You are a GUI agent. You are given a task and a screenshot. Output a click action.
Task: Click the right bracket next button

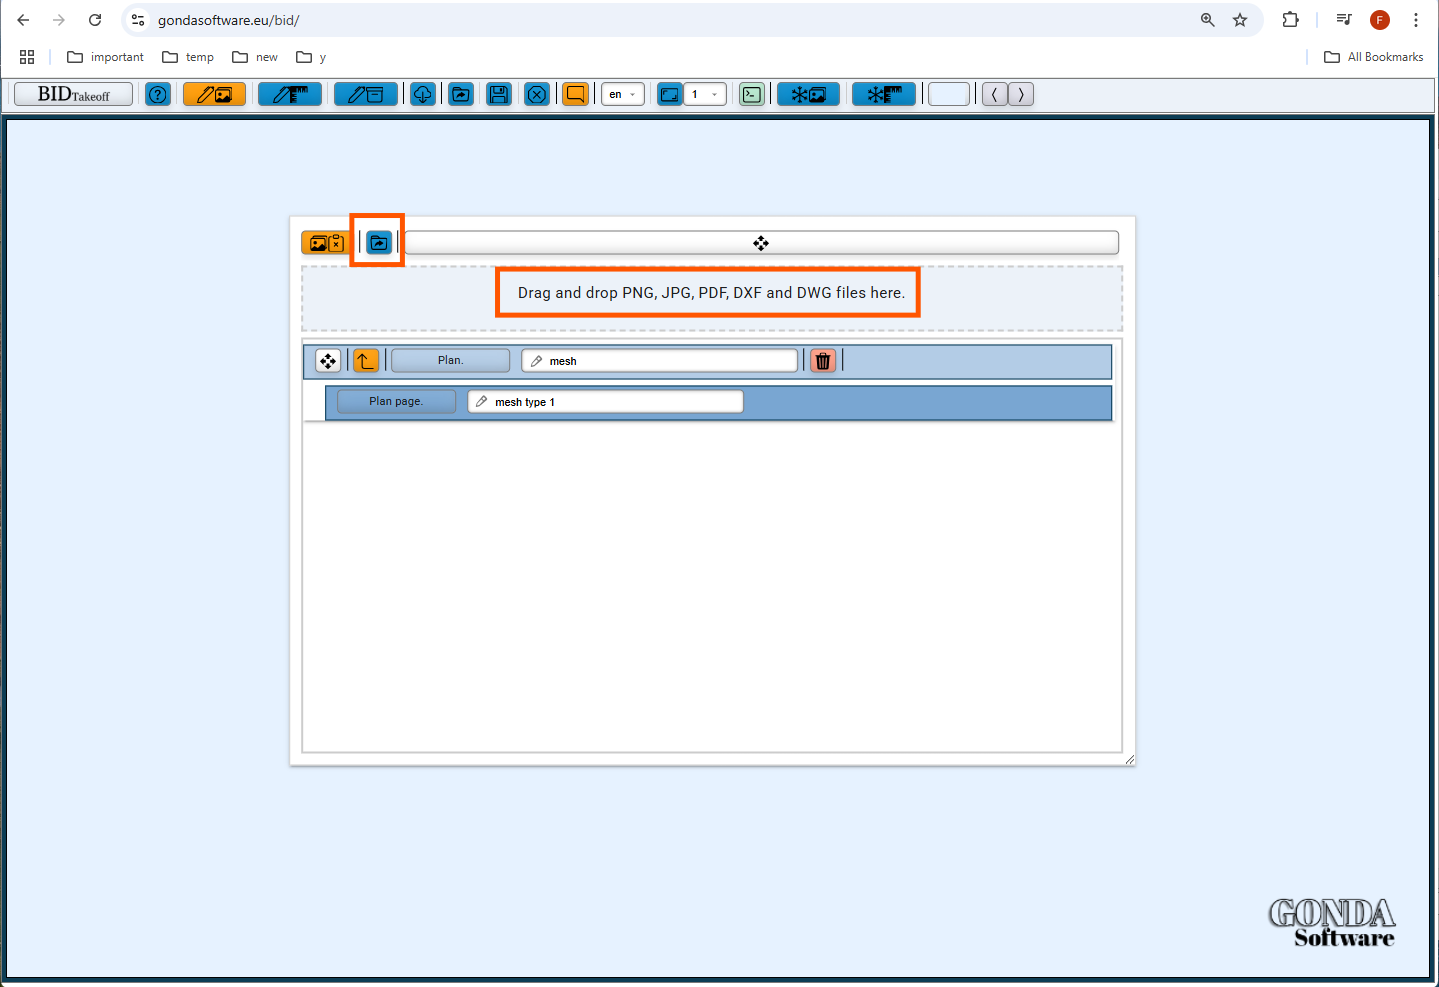coord(1021,94)
